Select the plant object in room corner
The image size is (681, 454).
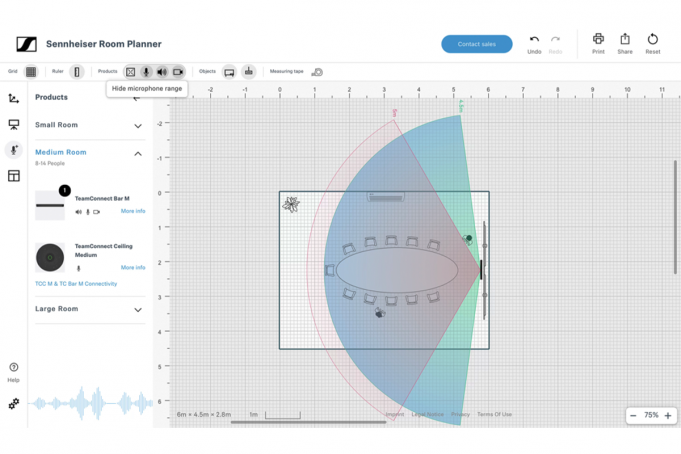point(291,204)
